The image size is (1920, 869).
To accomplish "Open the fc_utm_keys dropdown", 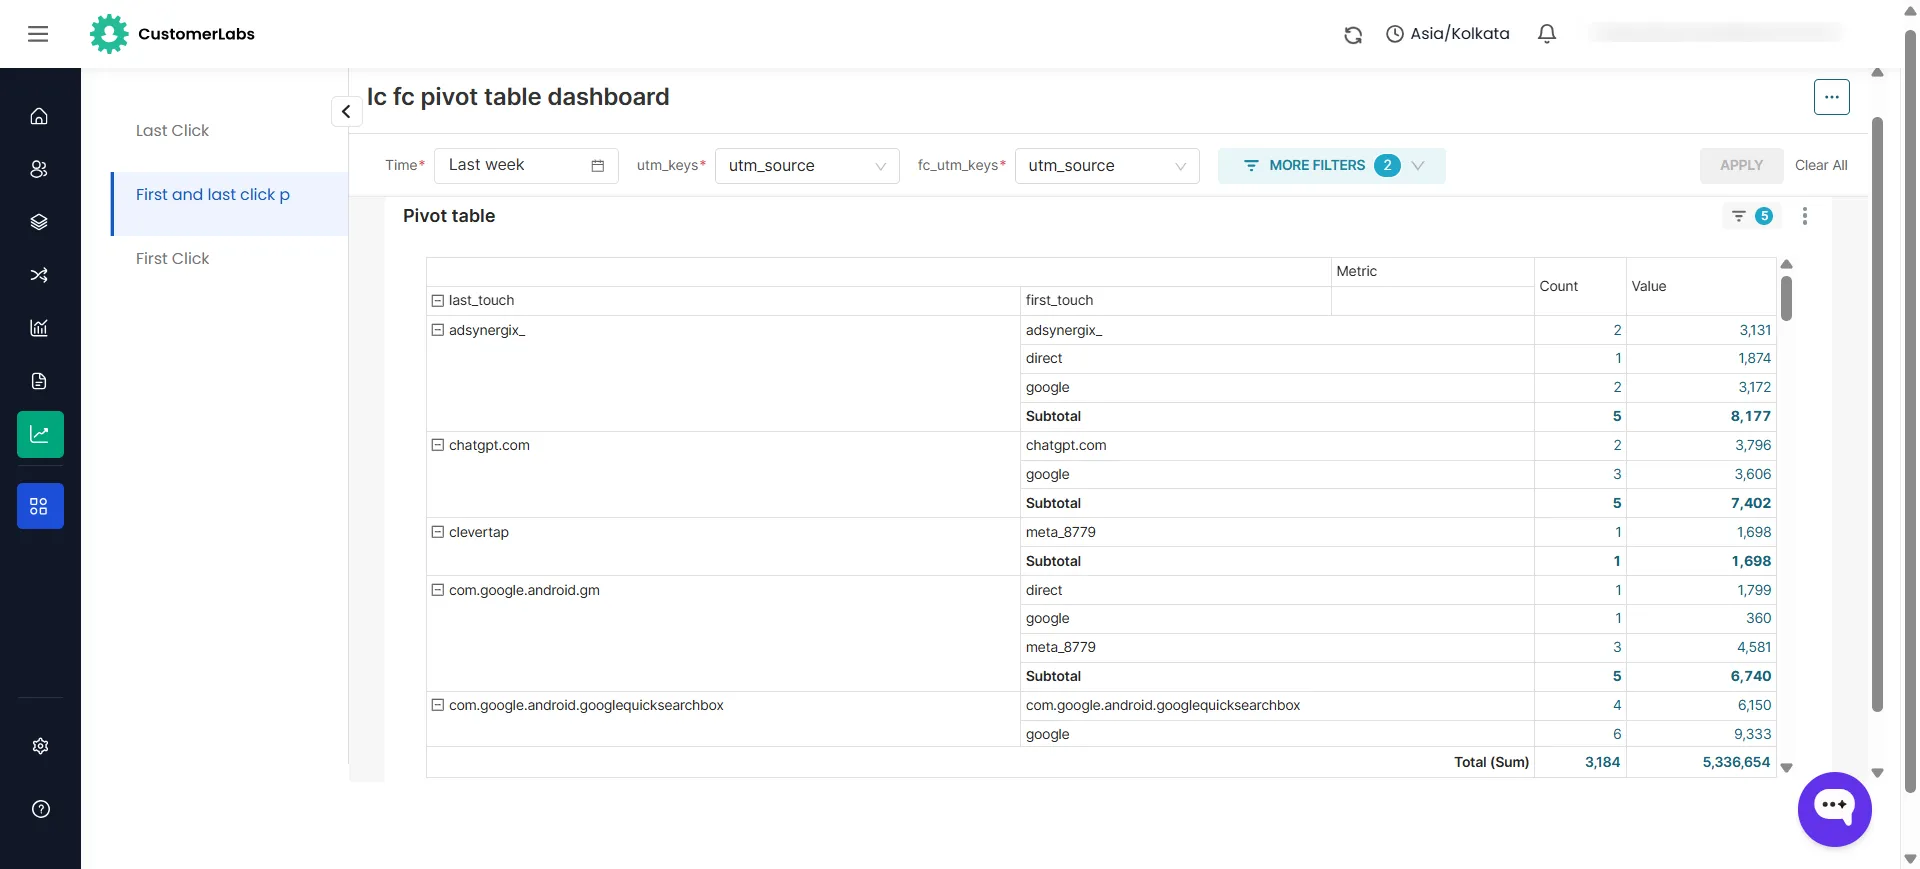I will click(1107, 166).
